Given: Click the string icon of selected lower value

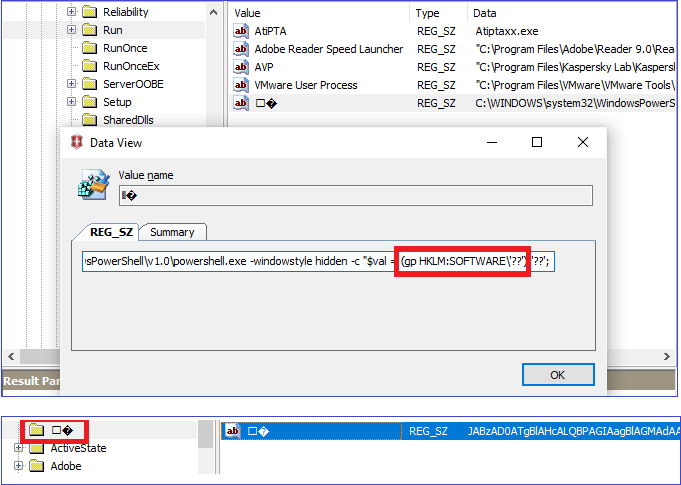Looking at the screenshot, I should click(233, 431).
